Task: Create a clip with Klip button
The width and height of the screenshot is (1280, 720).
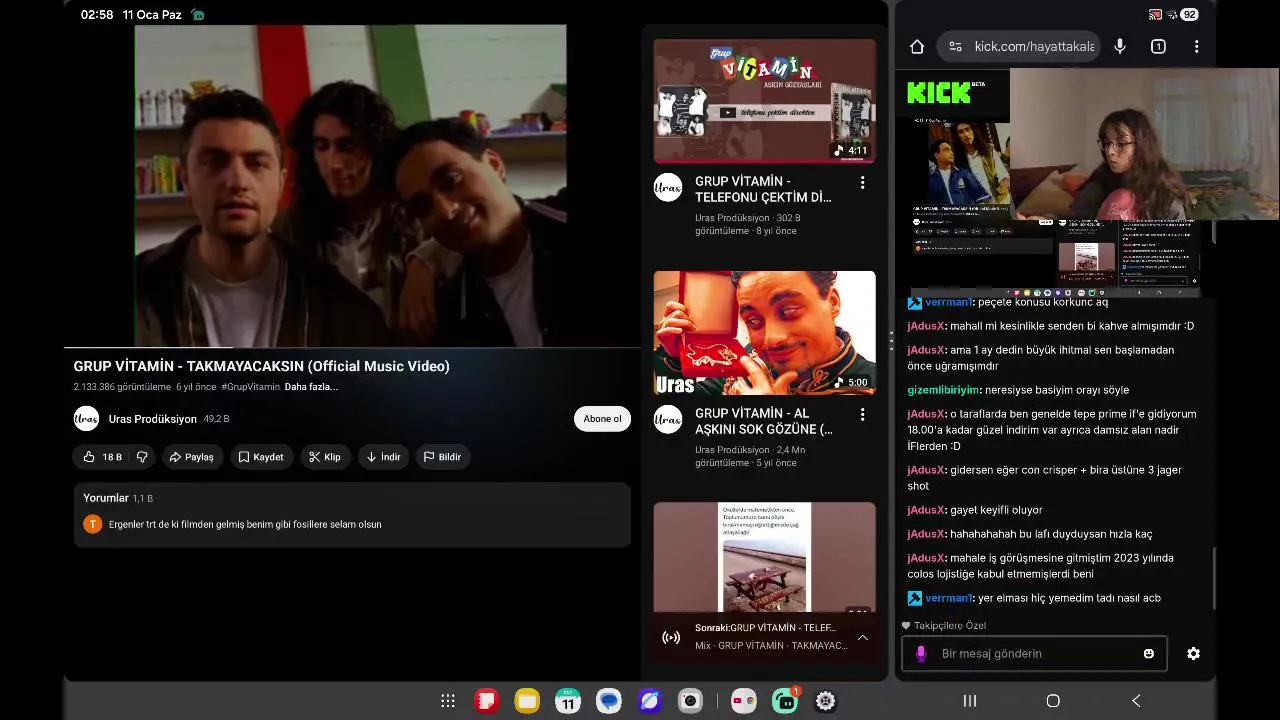Action: [x=325, y=457]
